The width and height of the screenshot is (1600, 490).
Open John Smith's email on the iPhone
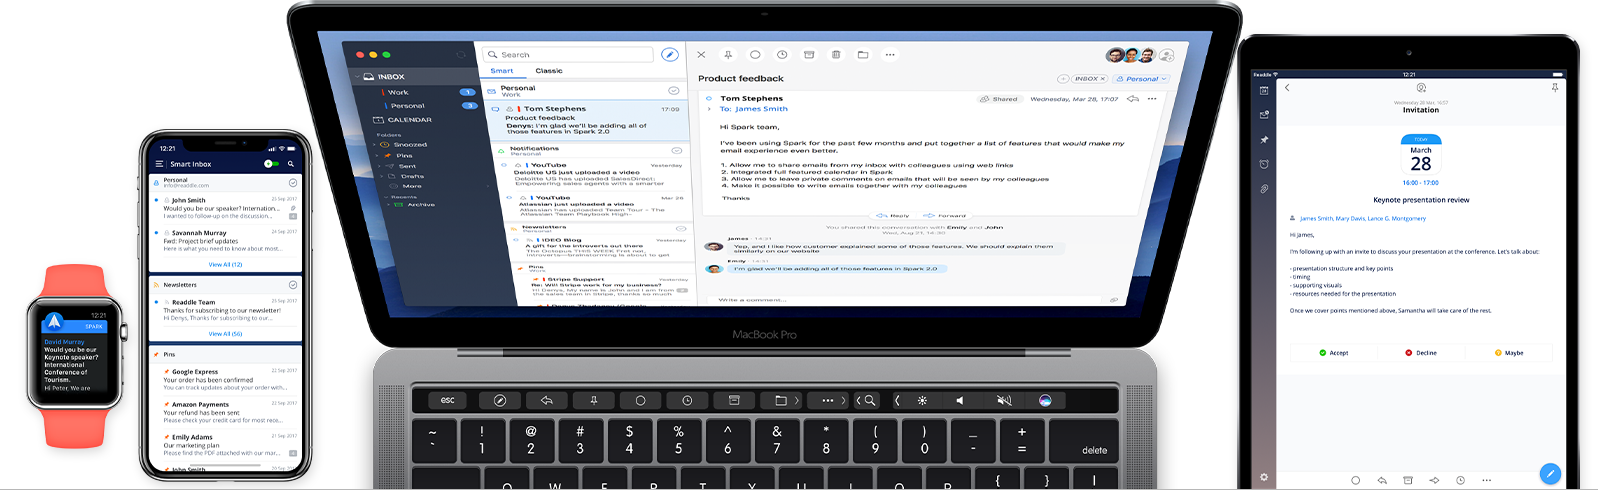[226, 208]
